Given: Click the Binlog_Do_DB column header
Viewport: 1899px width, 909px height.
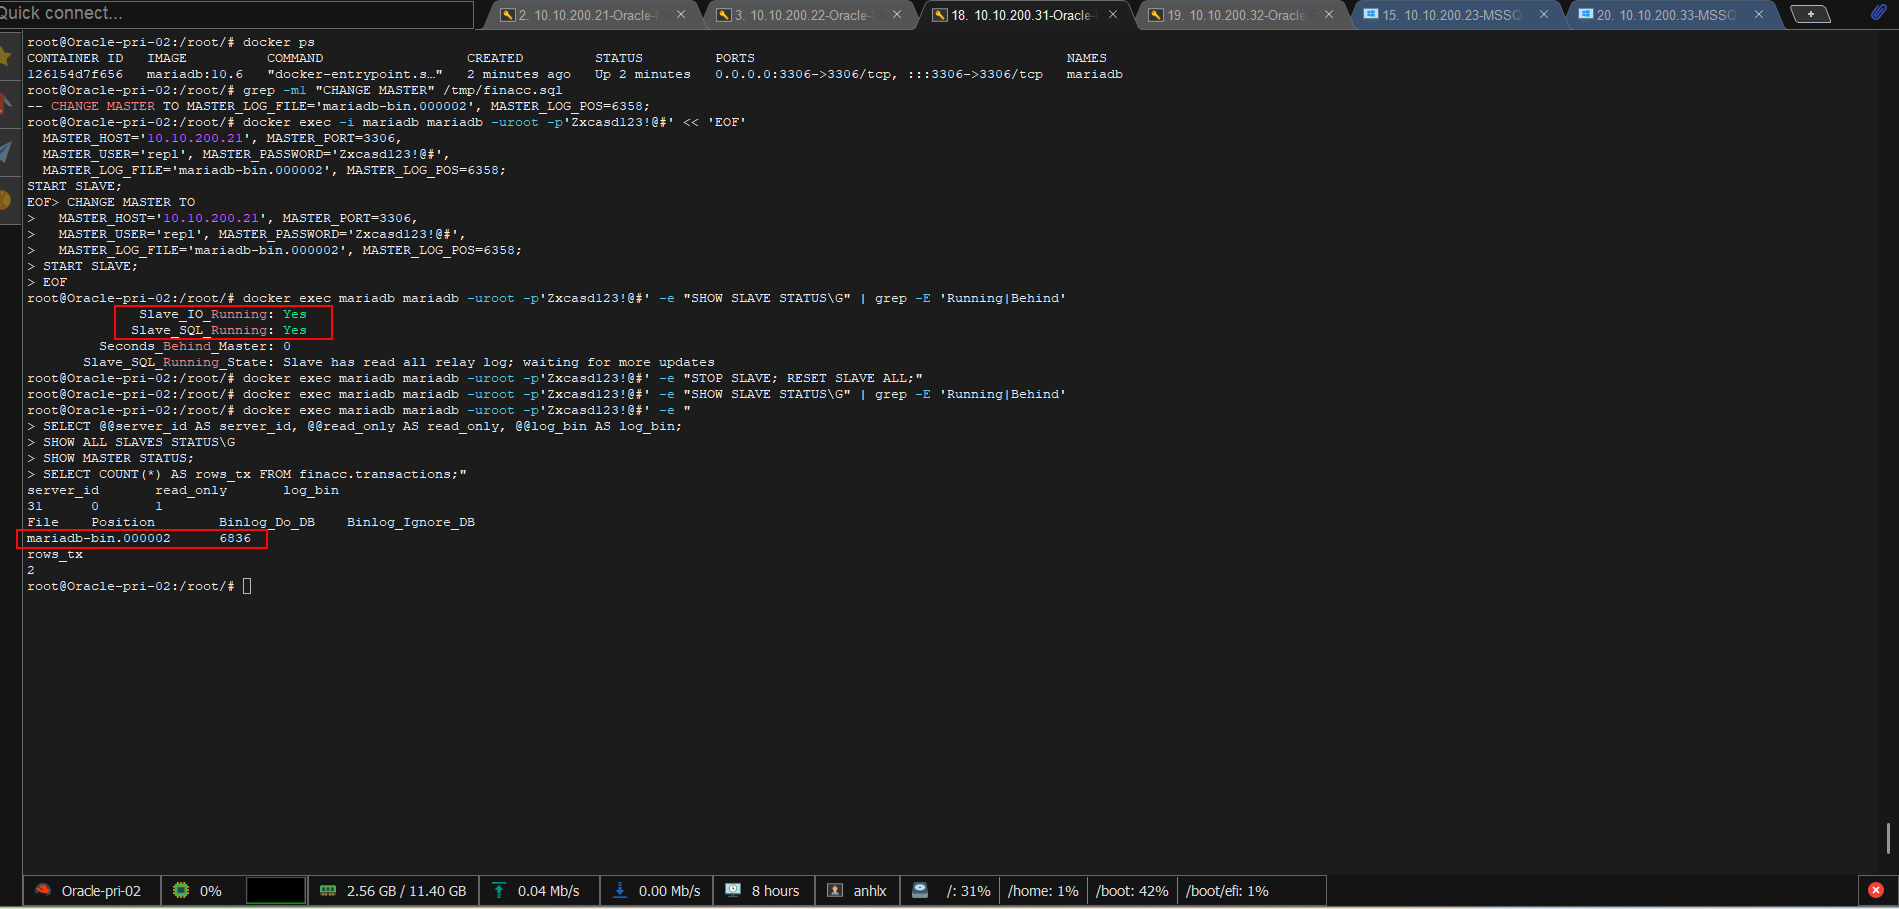Looking at the screenshot, I should (267, 522).
